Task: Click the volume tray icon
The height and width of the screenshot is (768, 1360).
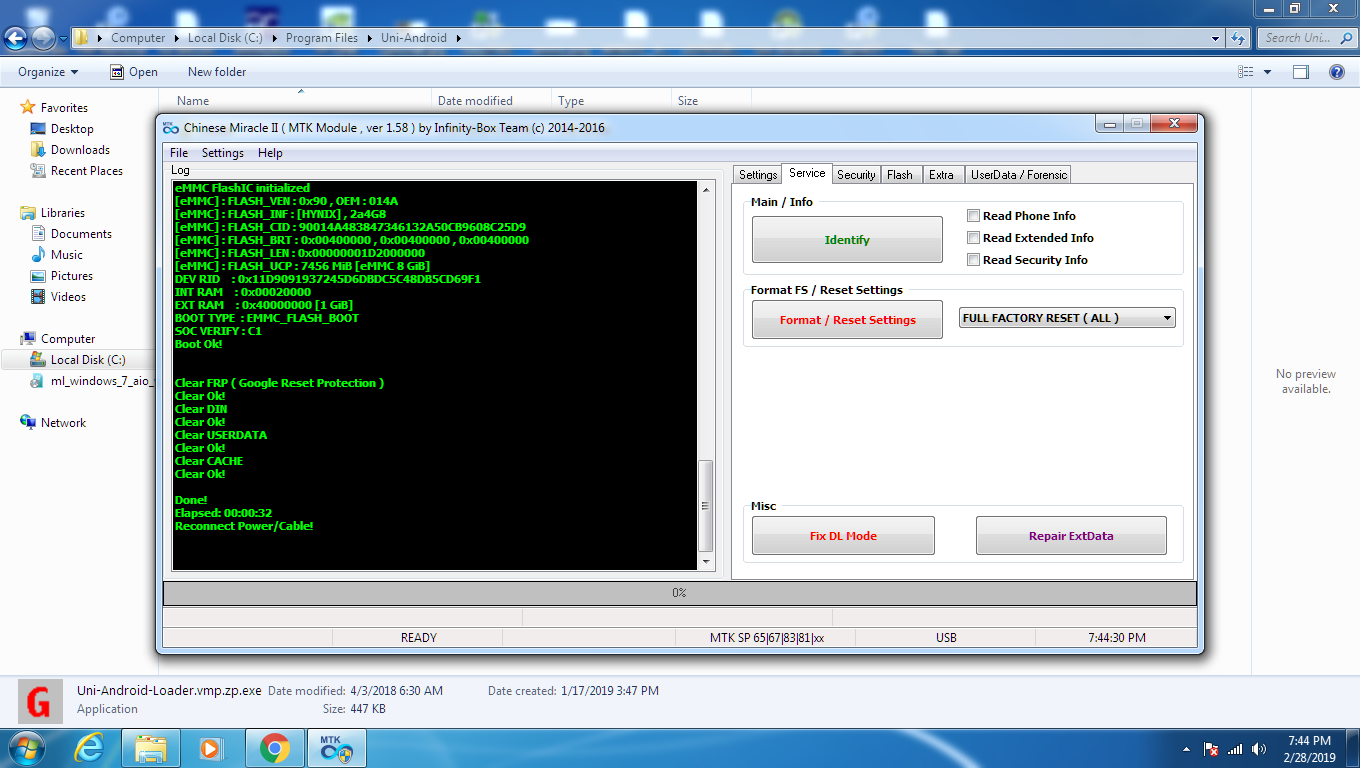Action: click(1258, 749)
